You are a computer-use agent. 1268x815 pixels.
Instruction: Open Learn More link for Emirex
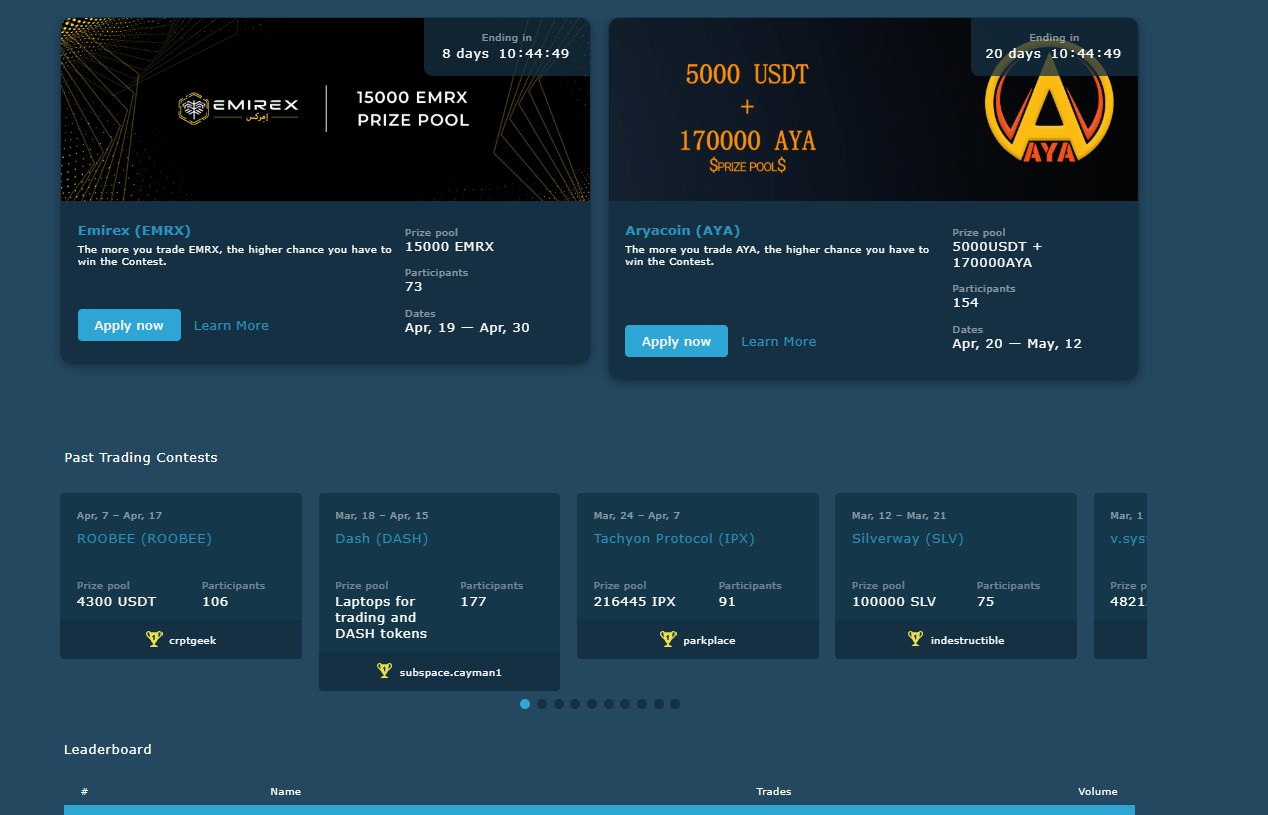(231, 325)
